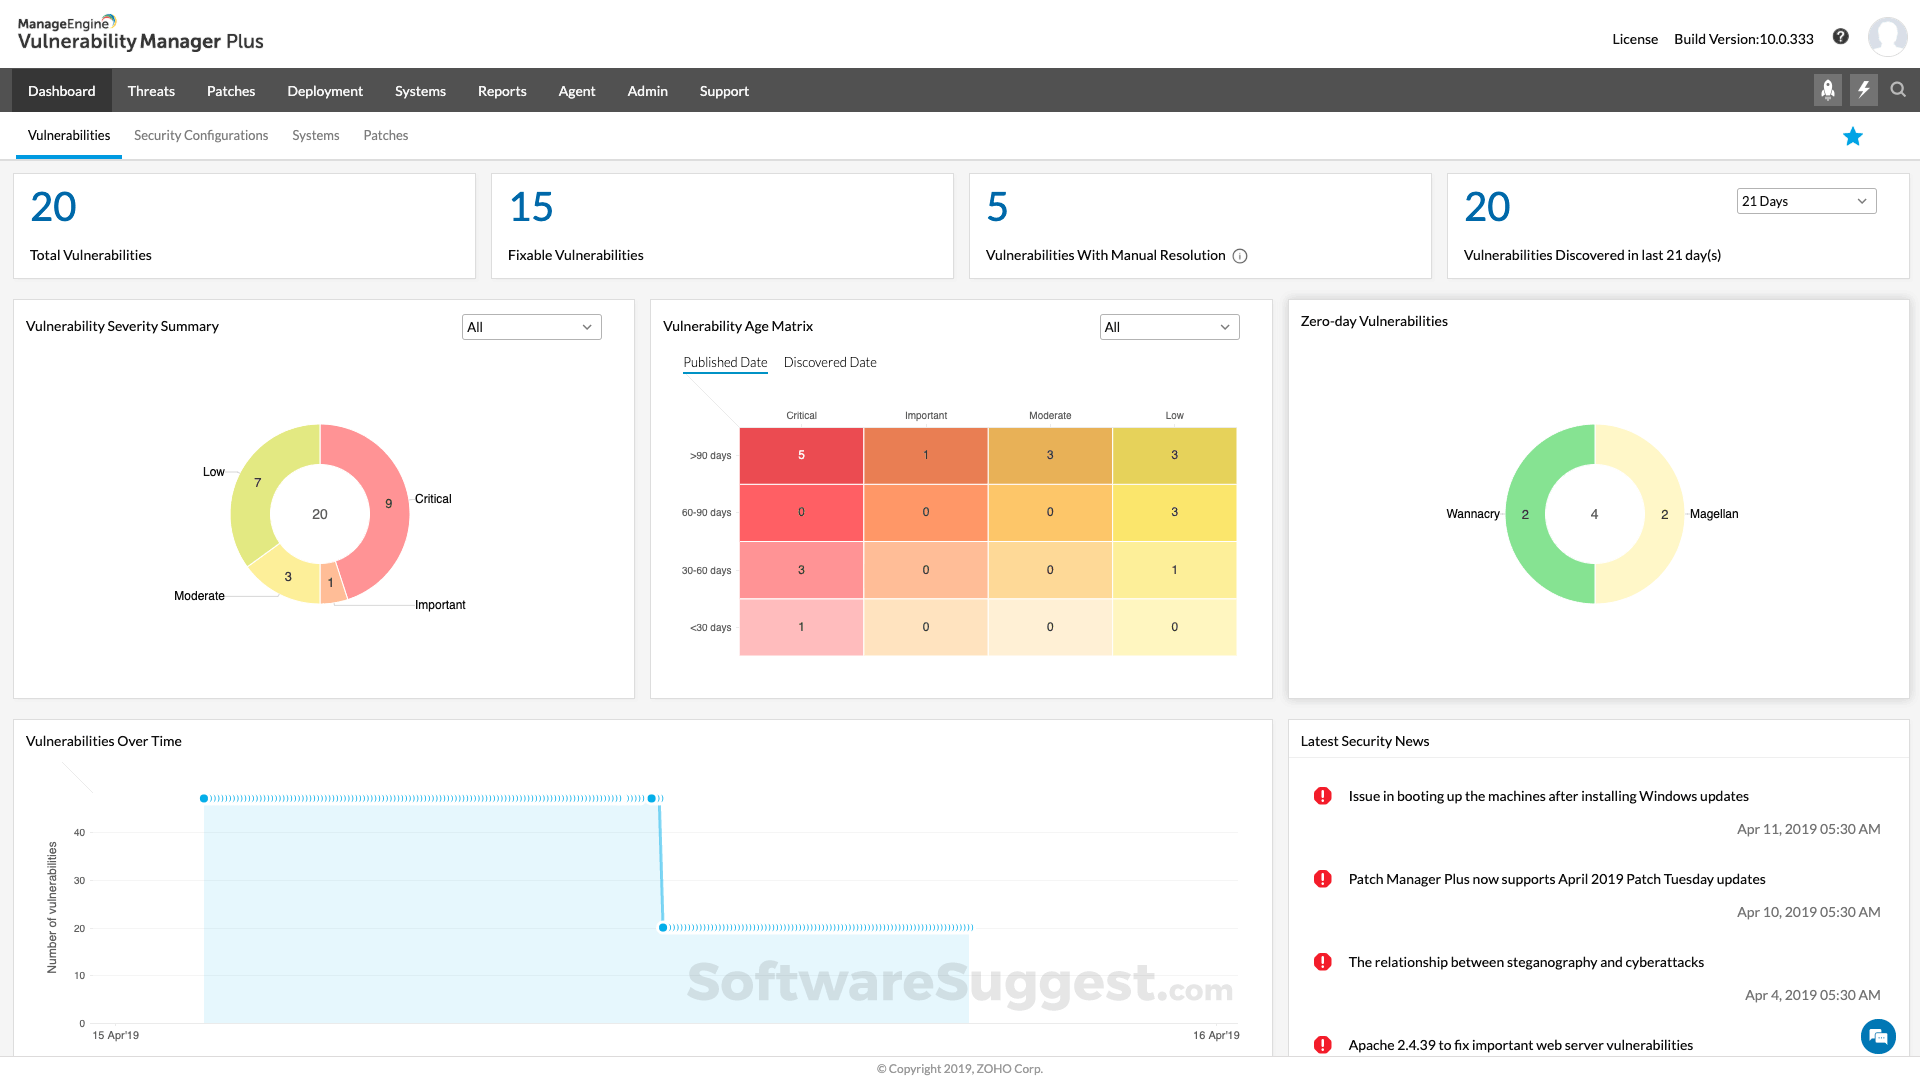Open the License page
Viewport: 1920px width, 1080px height.
(1635, 39)
